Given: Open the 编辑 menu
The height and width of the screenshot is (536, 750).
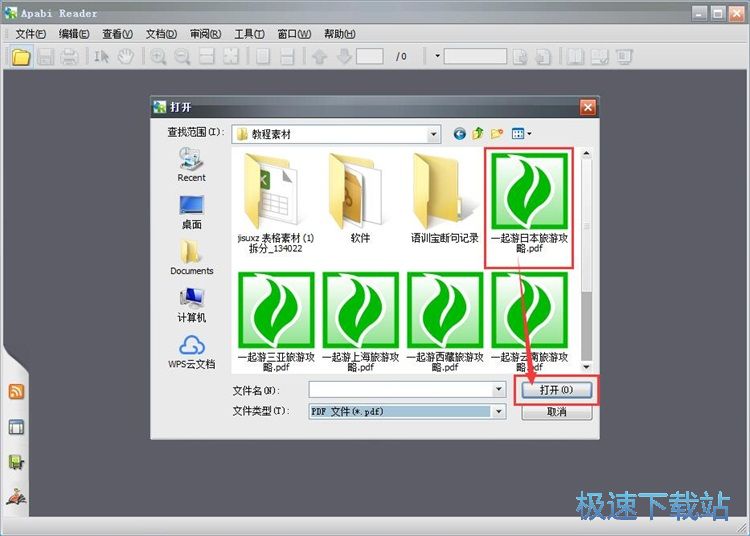Looking at the screenshot, I should pos(74,34).
